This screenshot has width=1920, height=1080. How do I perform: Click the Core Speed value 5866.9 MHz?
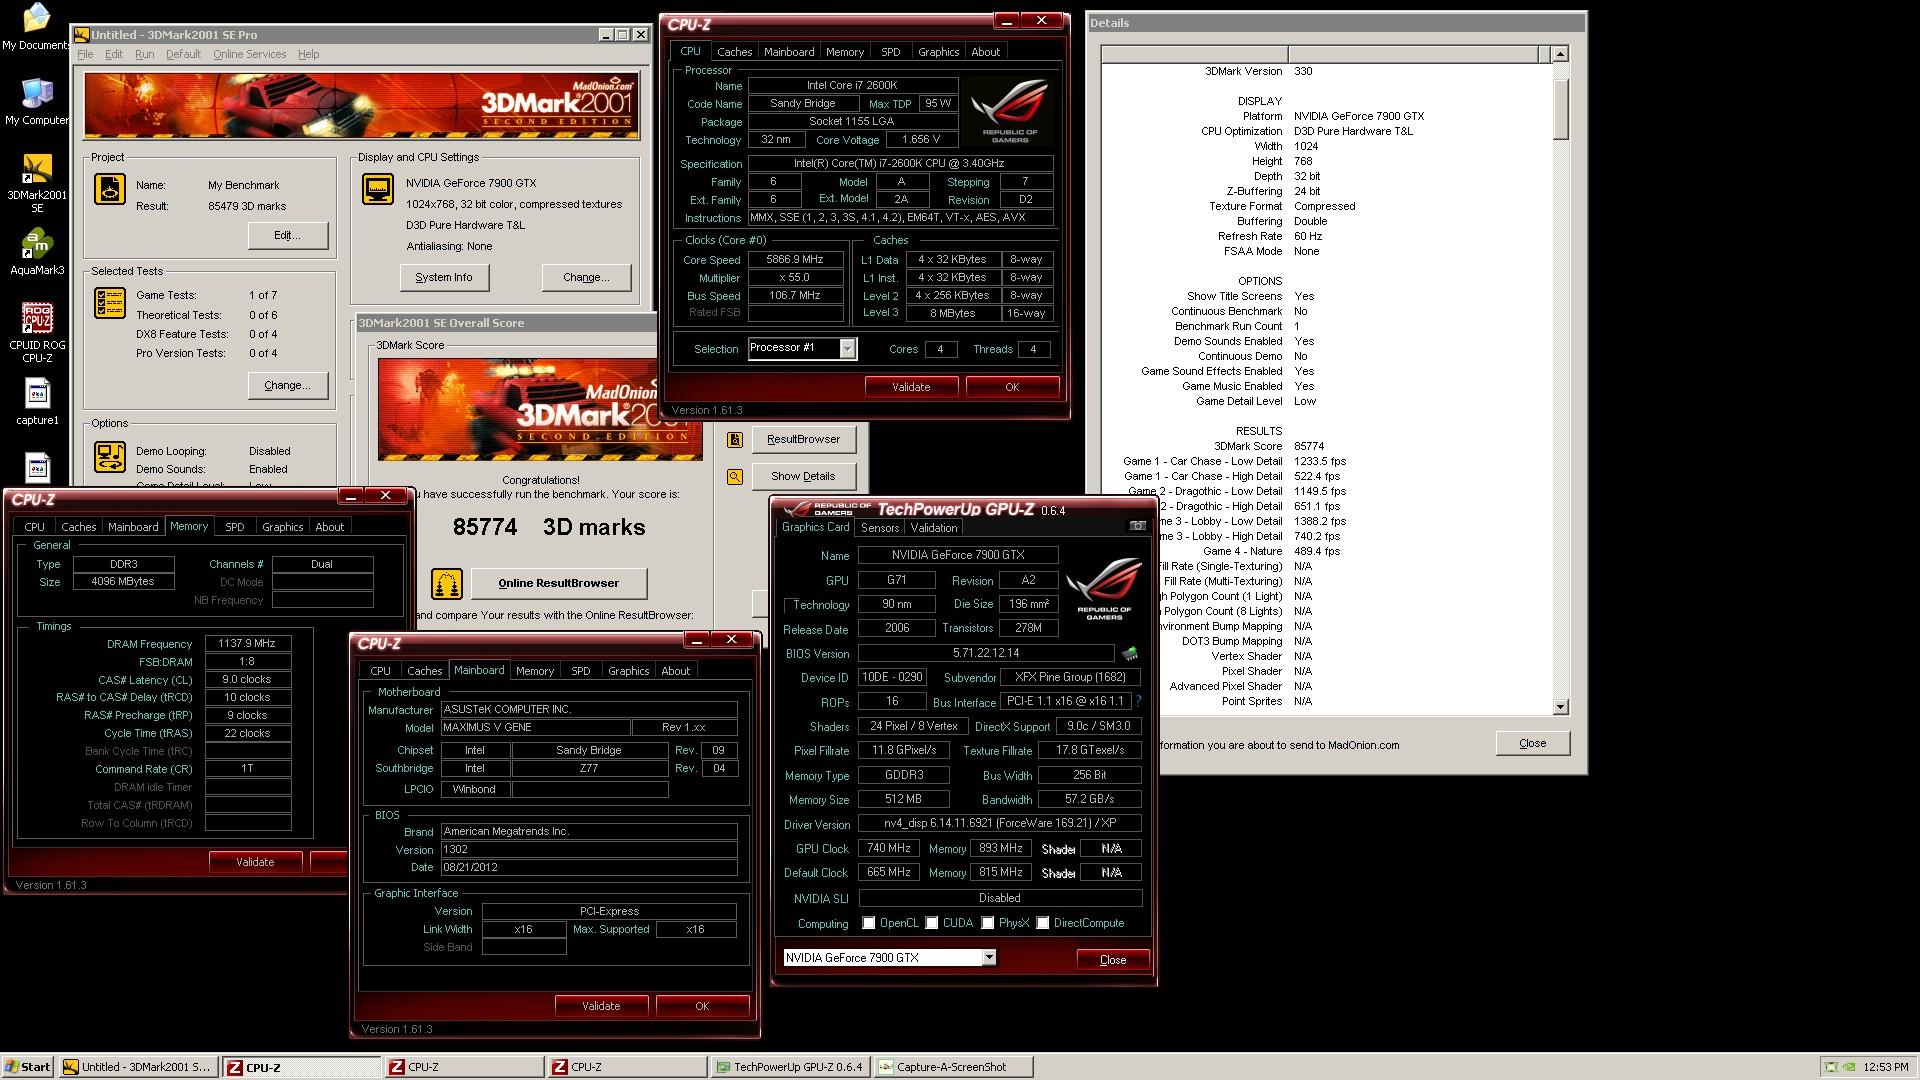[795, 260]
